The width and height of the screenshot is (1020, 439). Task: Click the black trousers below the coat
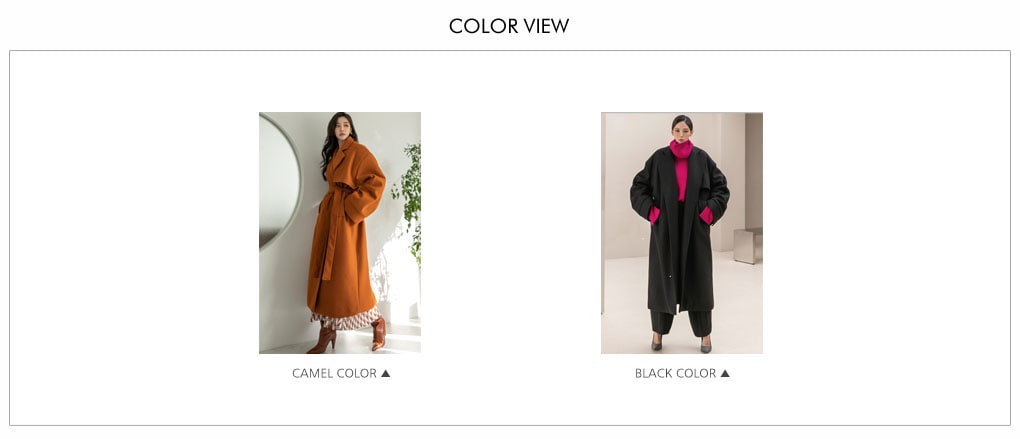[680, 323]
